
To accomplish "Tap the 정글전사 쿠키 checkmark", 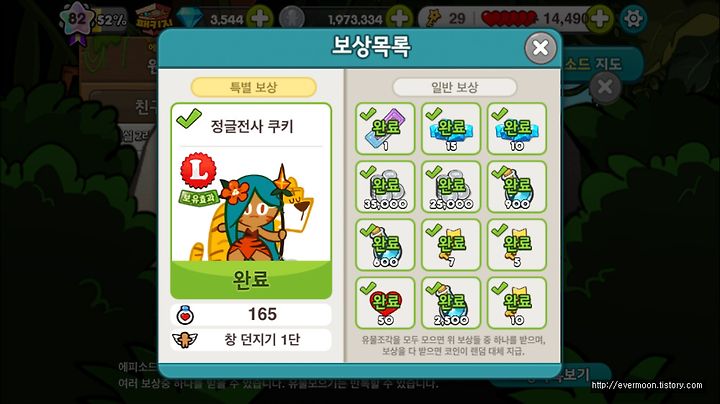I will 189,118.
